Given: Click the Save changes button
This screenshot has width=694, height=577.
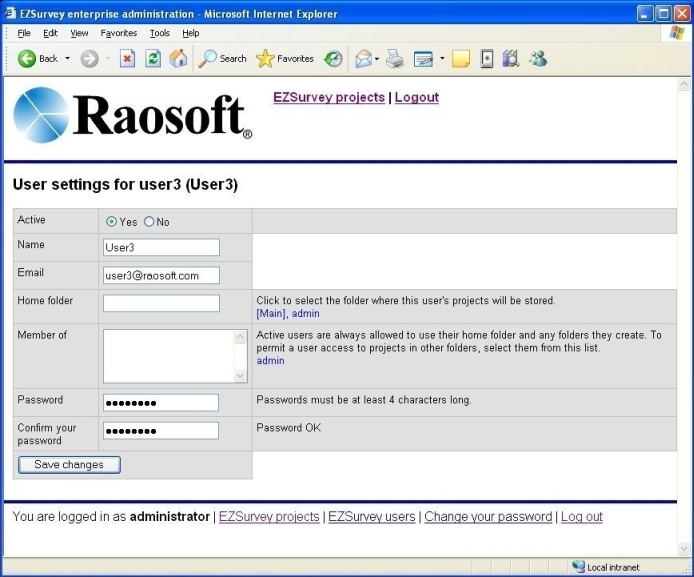Looking at the screenshot, I should [x=69, y=465].
